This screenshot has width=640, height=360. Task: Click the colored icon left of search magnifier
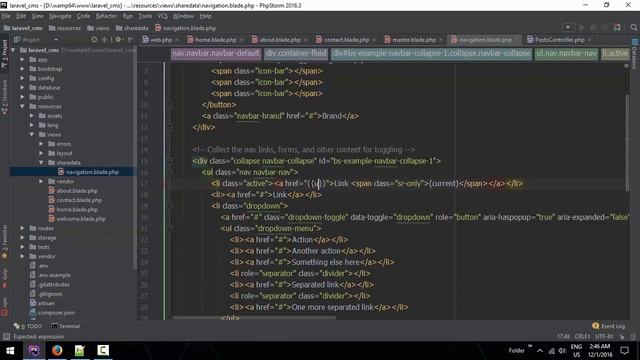point(617,27)
